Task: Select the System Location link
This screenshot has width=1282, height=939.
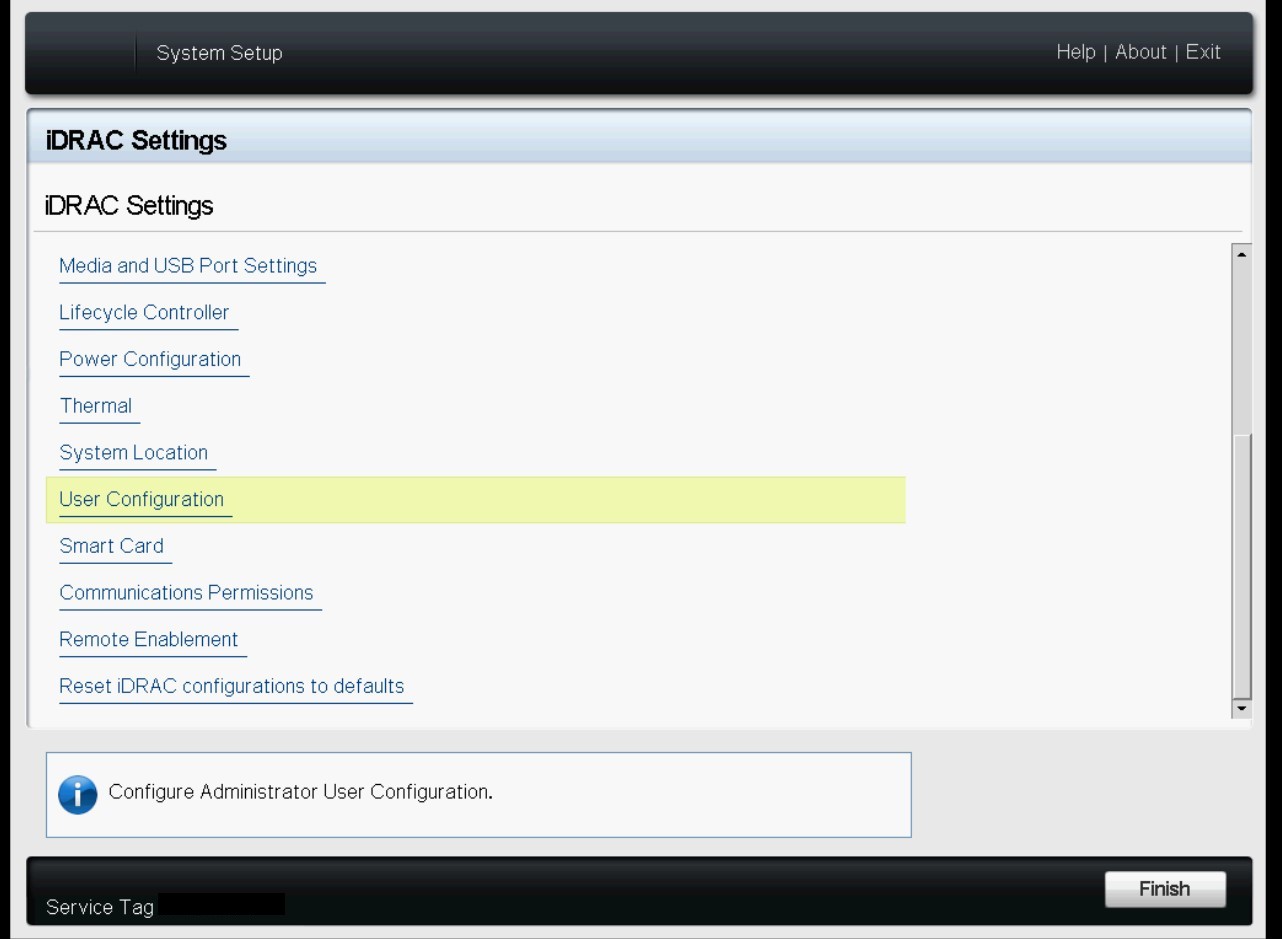Action: point(134,453)
